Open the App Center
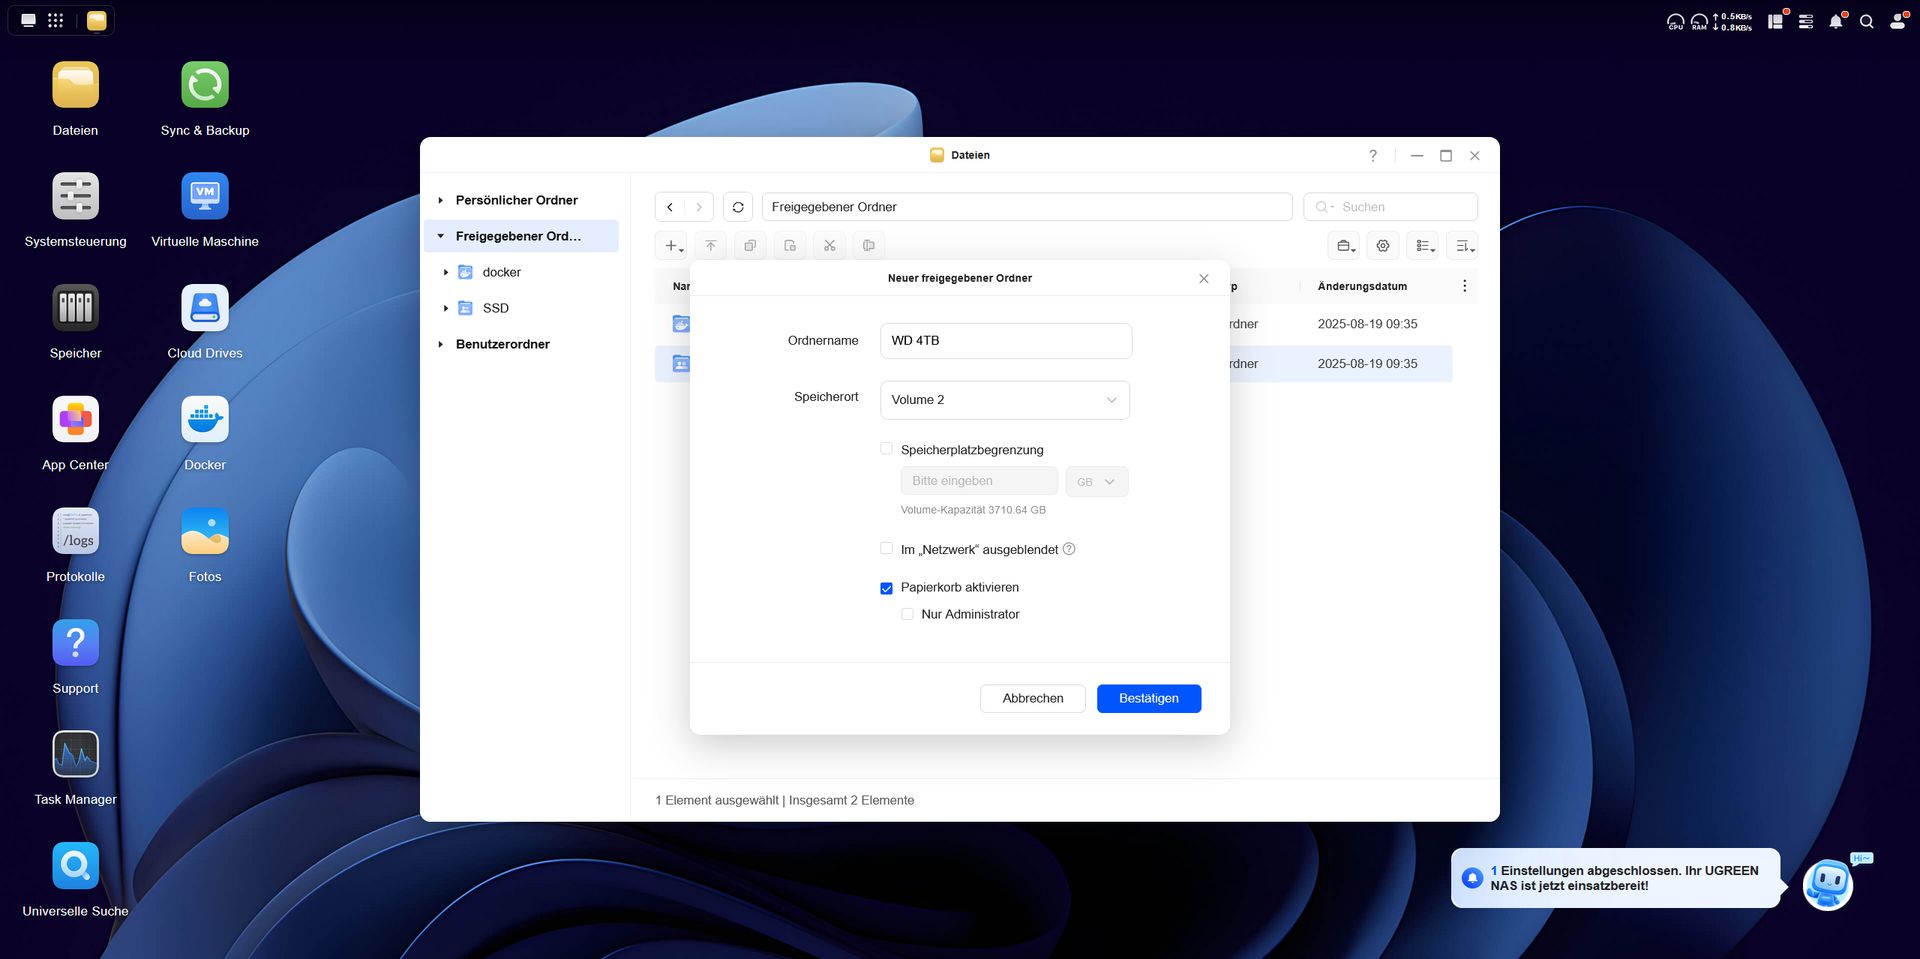The width and height of the screenshot is (1920, 959). [x=75, y=419]
